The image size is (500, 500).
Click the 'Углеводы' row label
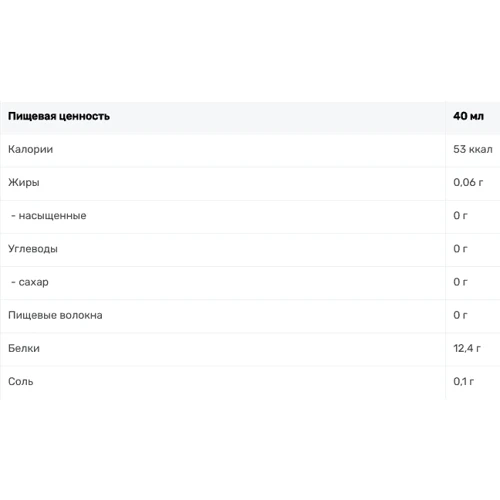coord(33,249)
